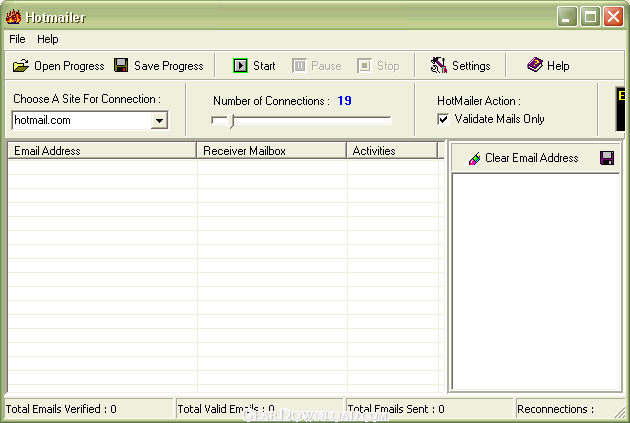Click the Help toolbar button label
The image size is (630, 423).
[x=558, y=66]
